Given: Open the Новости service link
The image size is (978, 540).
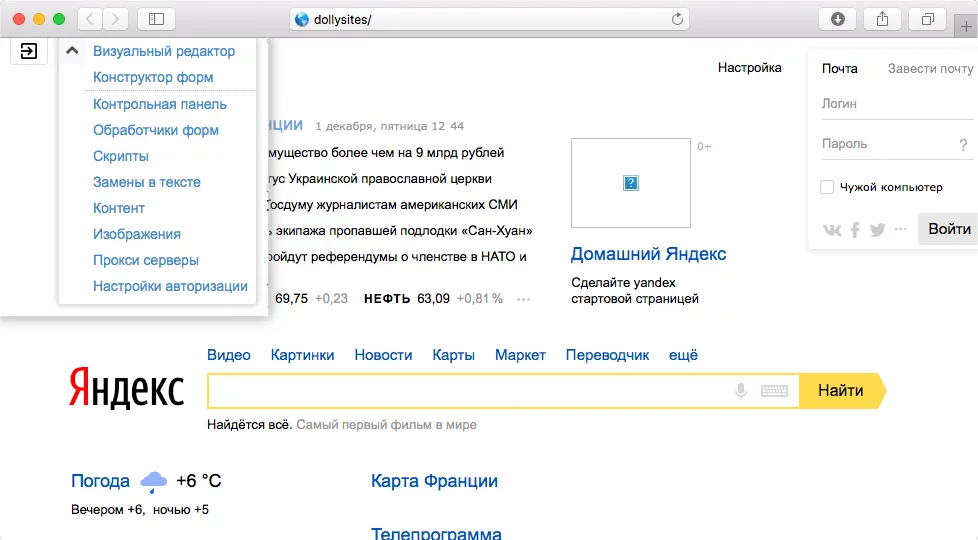Looking at the screenshot, I should click(x=383, y=355).
